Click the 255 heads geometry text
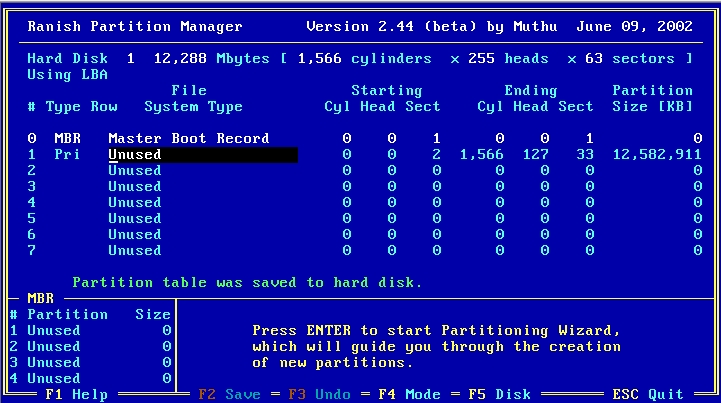Screen dimensions: 721x403 click(509, 59)
